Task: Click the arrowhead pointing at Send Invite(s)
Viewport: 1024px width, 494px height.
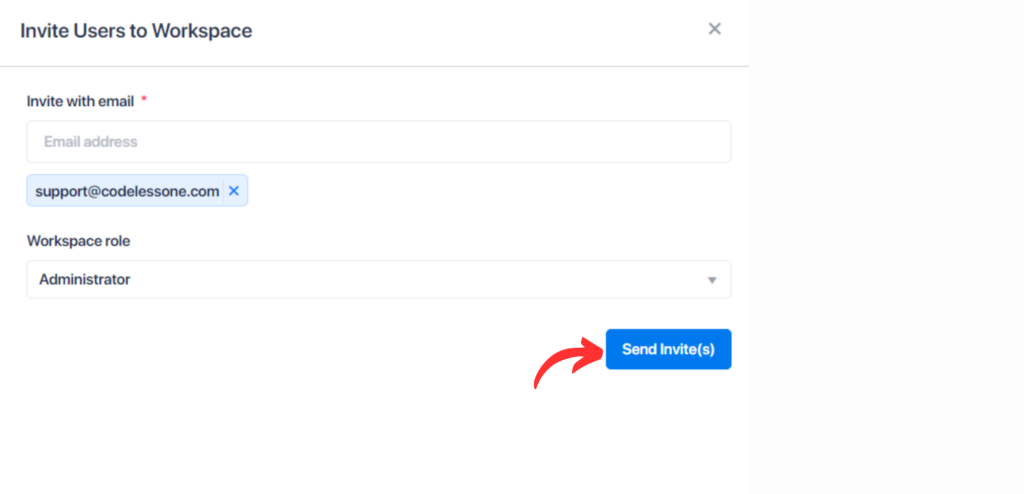Action: 593,350
